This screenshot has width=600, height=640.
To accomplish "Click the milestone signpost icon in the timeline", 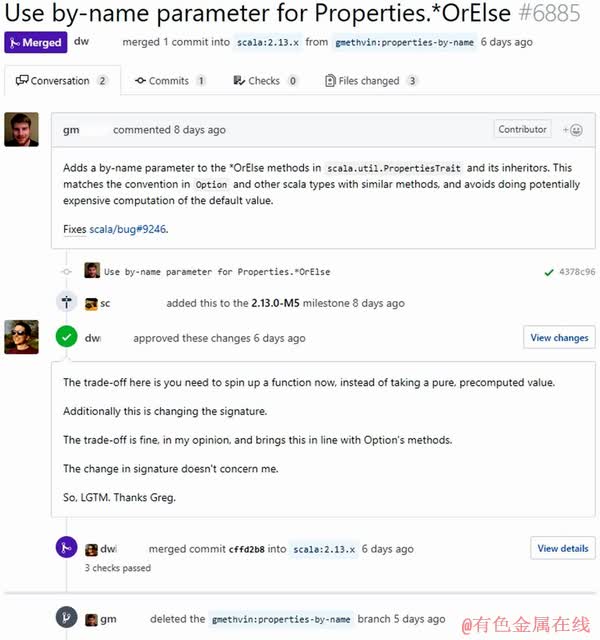I will click(67, 302).
